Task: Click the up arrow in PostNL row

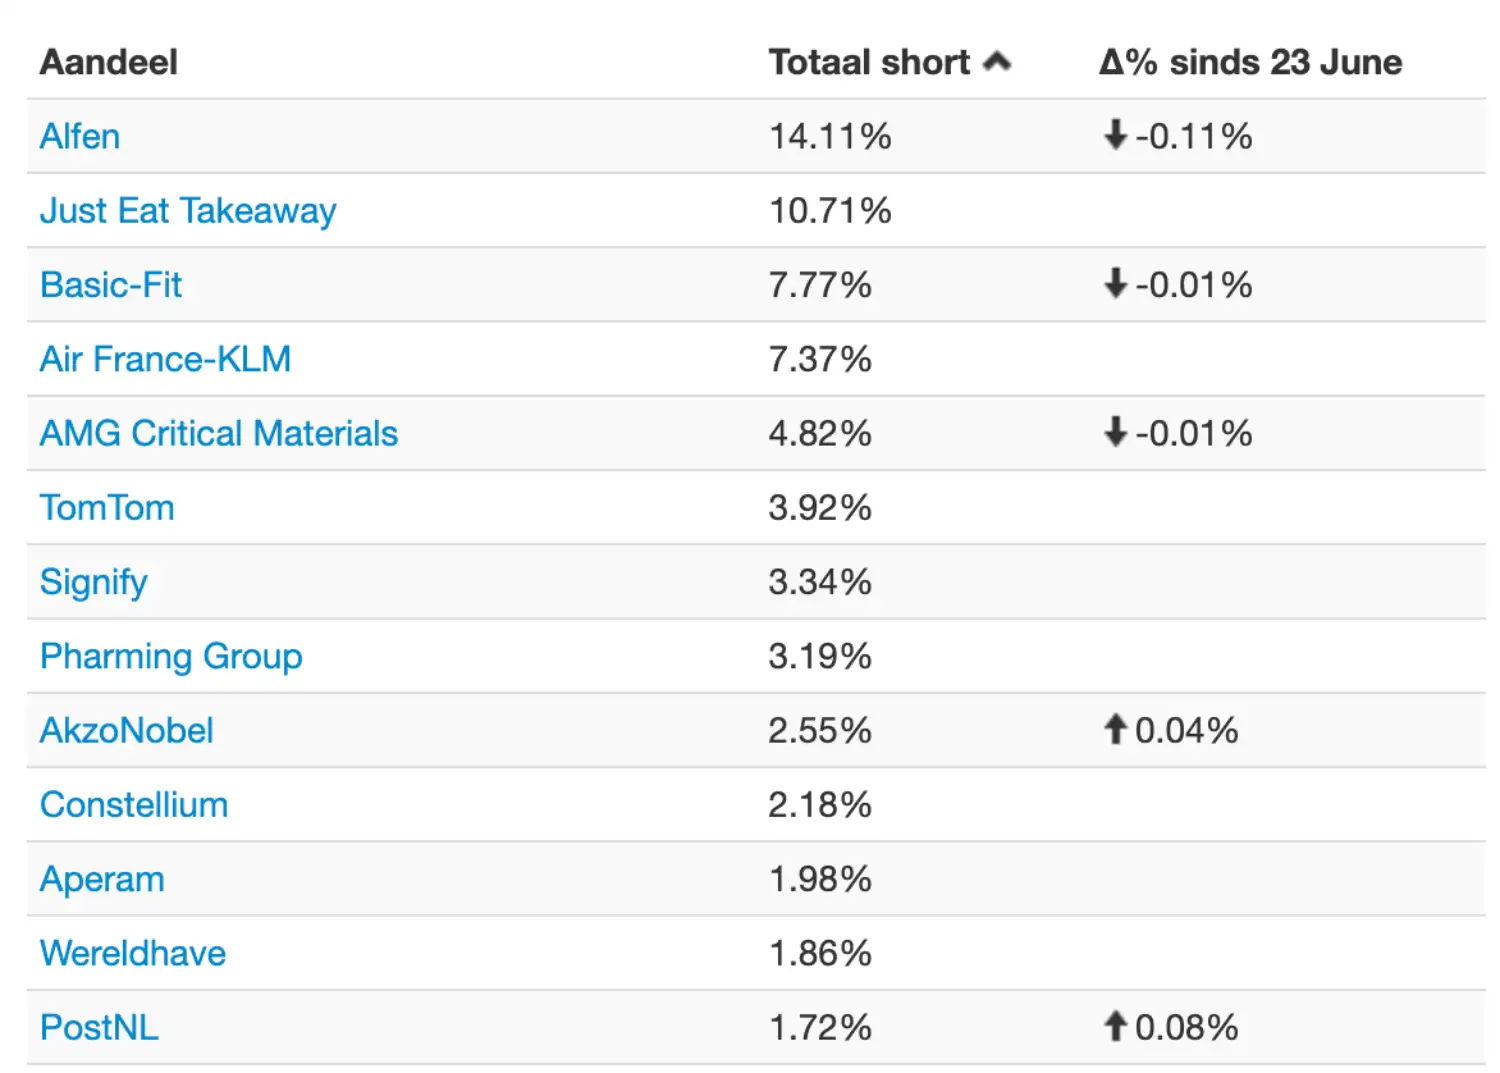Action: [x=1115, y=1026]
